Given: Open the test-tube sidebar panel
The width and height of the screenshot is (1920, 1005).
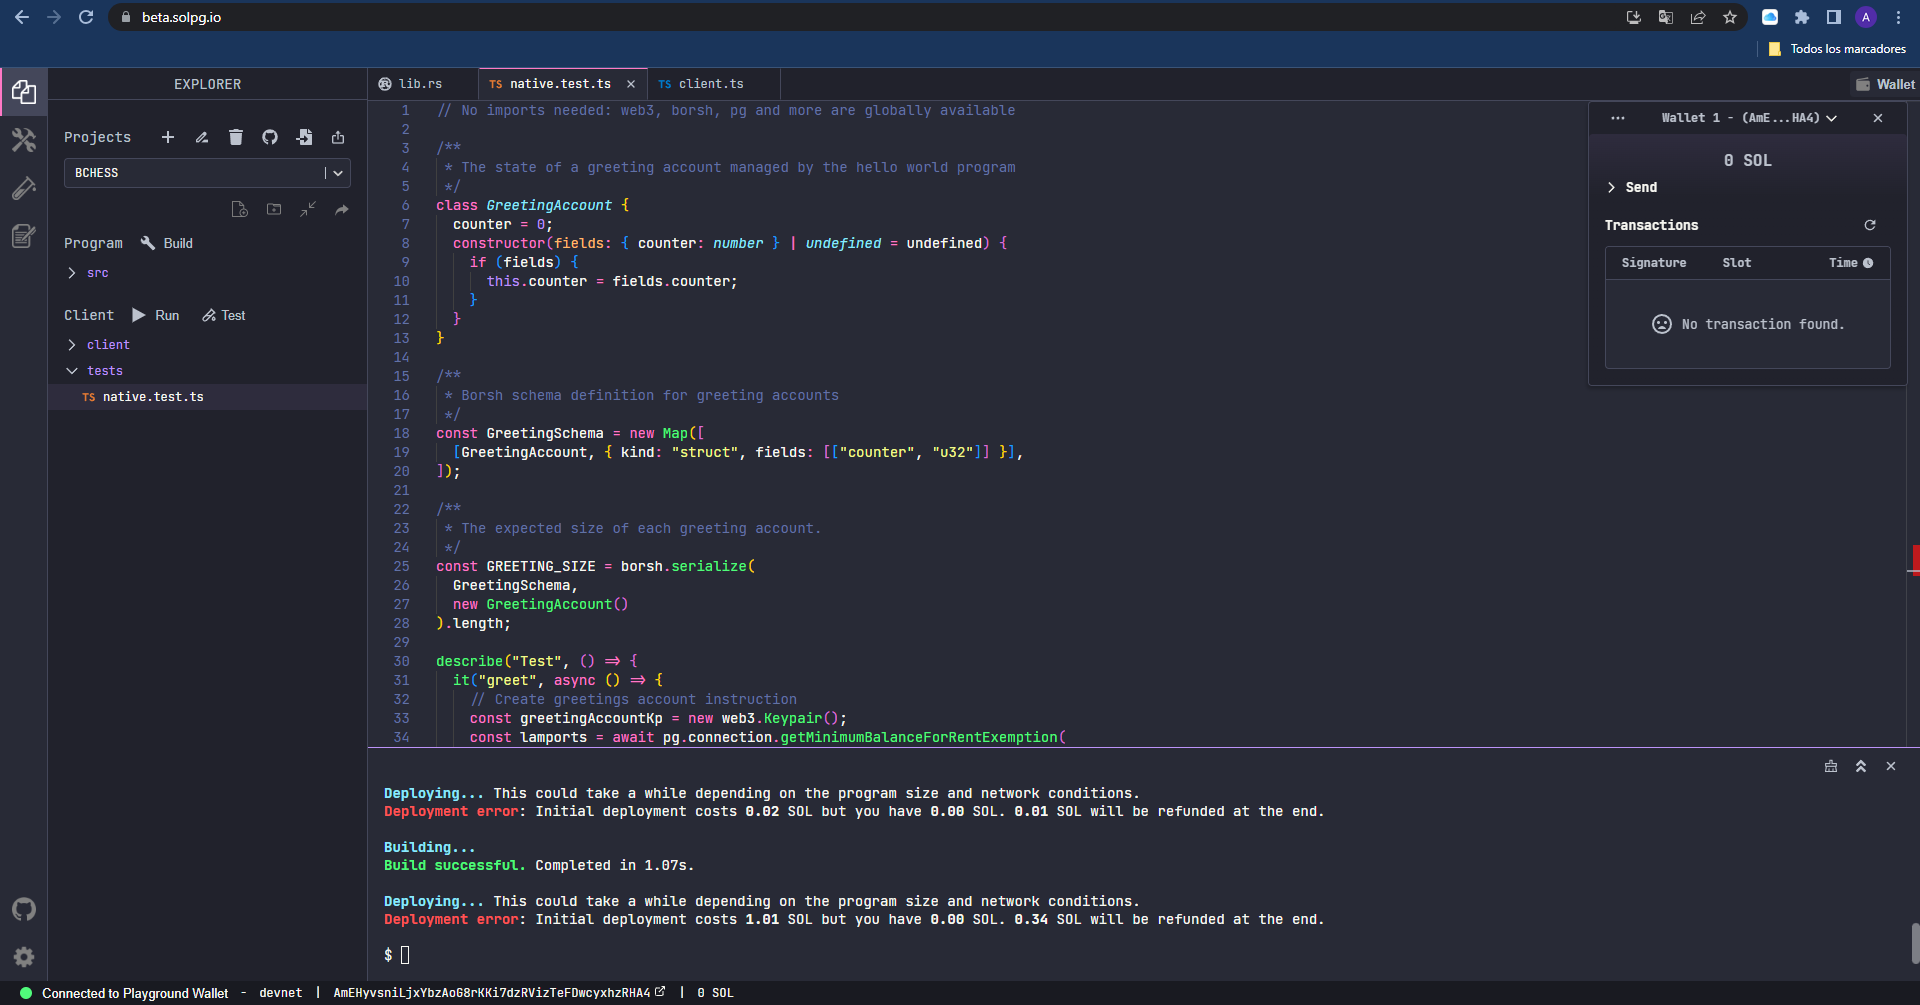Looking at the screenshot, I should (24, 188).
